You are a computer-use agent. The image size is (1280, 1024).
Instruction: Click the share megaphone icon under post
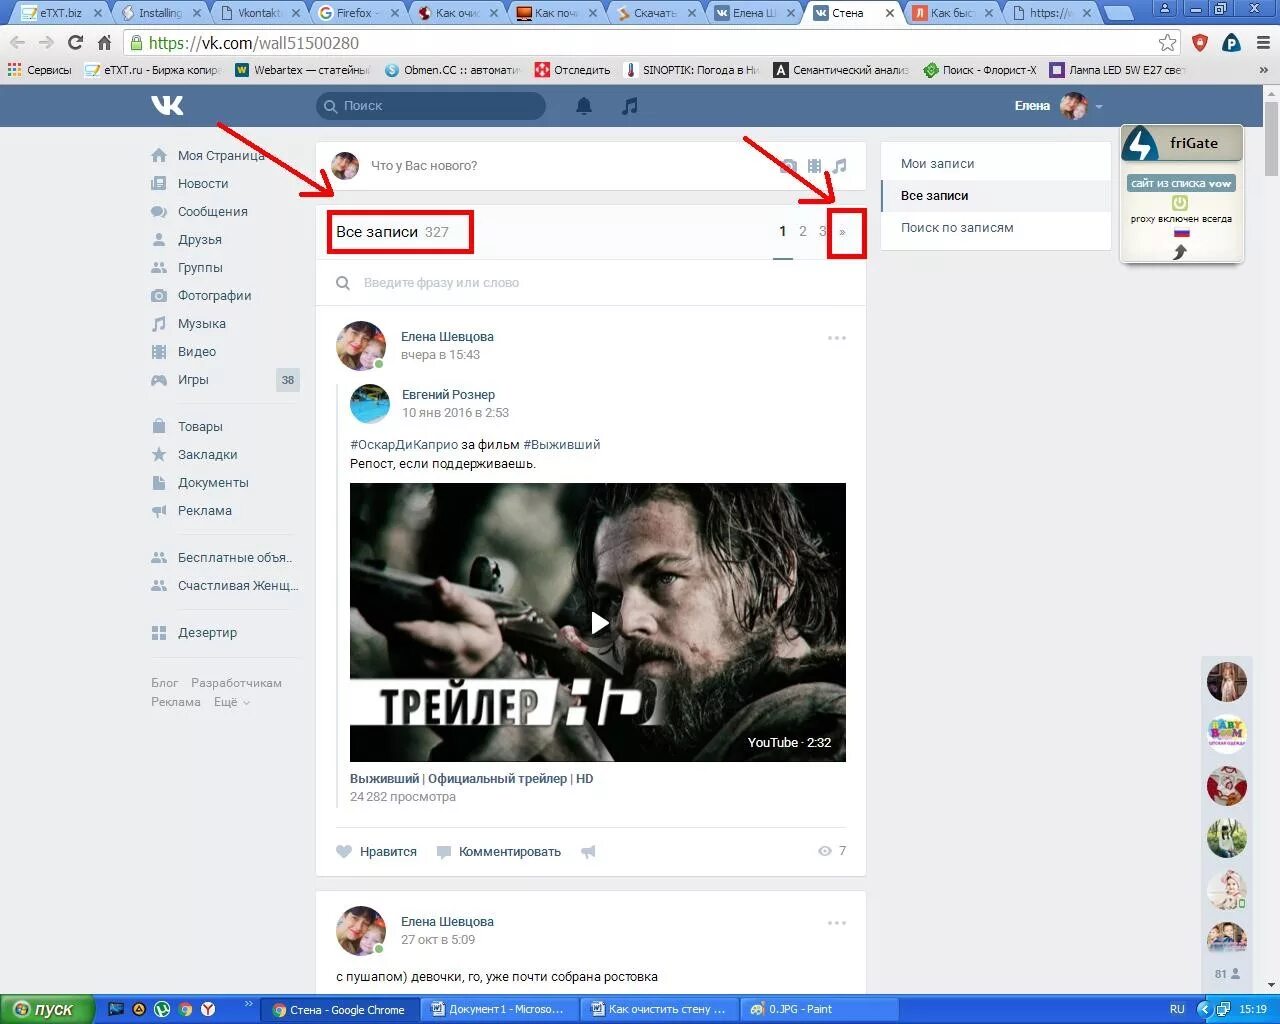click(x=588, y=852)
